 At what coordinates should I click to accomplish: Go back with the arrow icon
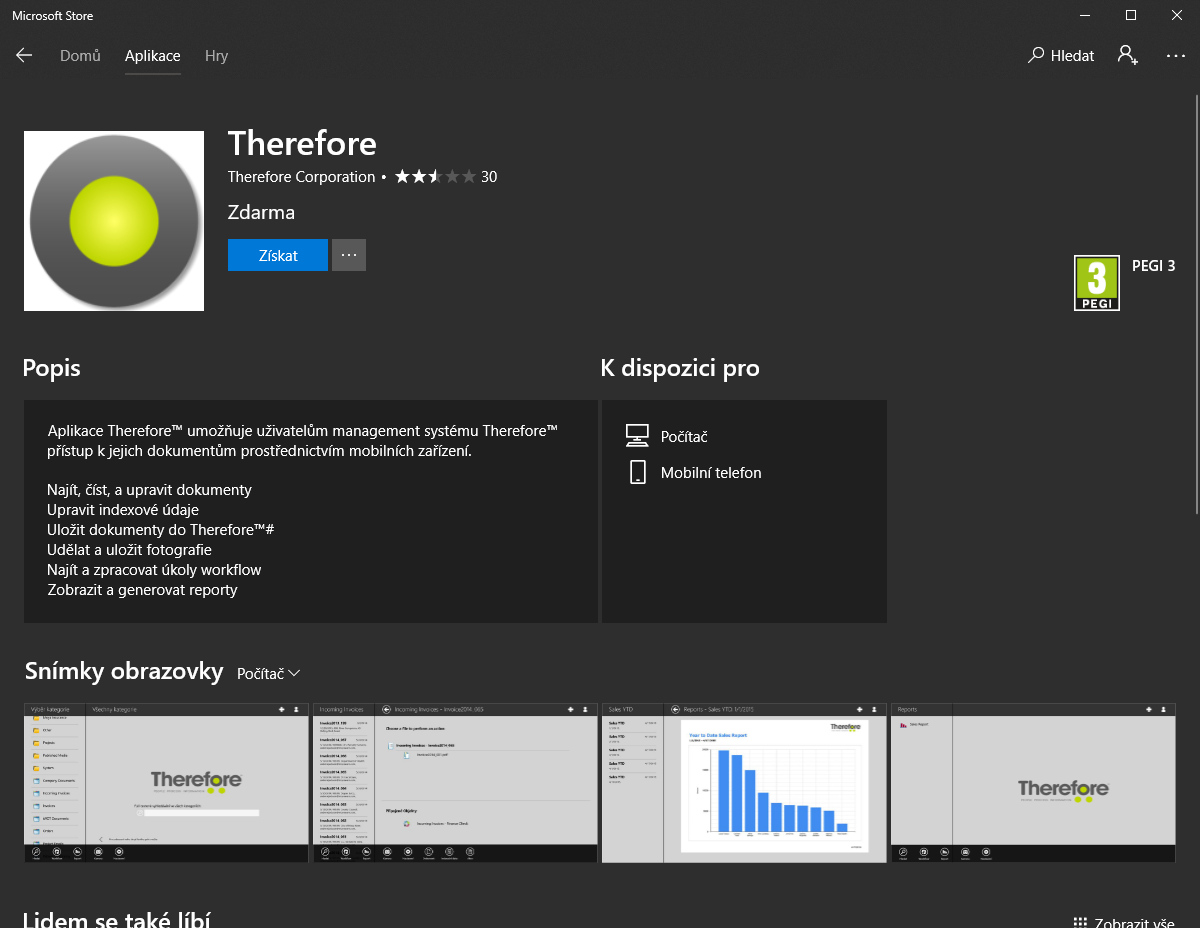(x=24, y=56)
